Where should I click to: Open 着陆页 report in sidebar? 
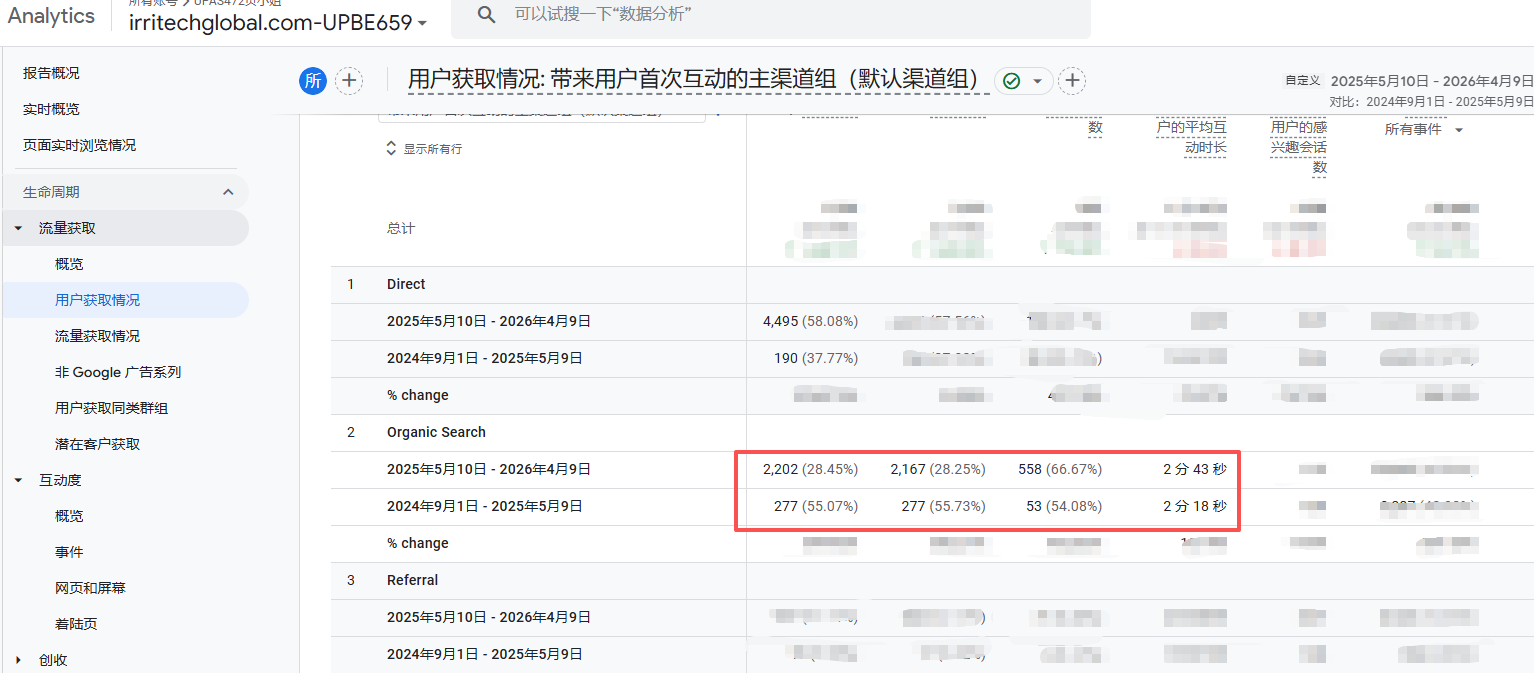coord(76,624)
